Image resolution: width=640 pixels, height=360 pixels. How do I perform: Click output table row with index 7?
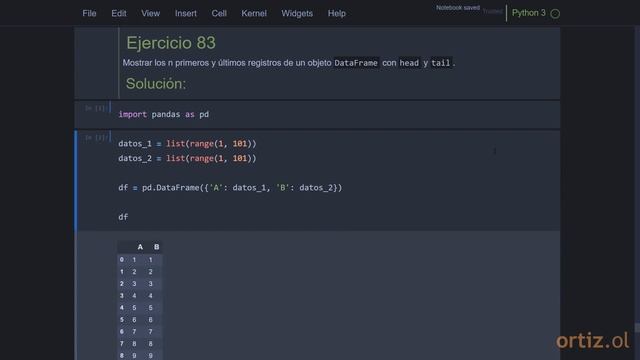point(140,344)
